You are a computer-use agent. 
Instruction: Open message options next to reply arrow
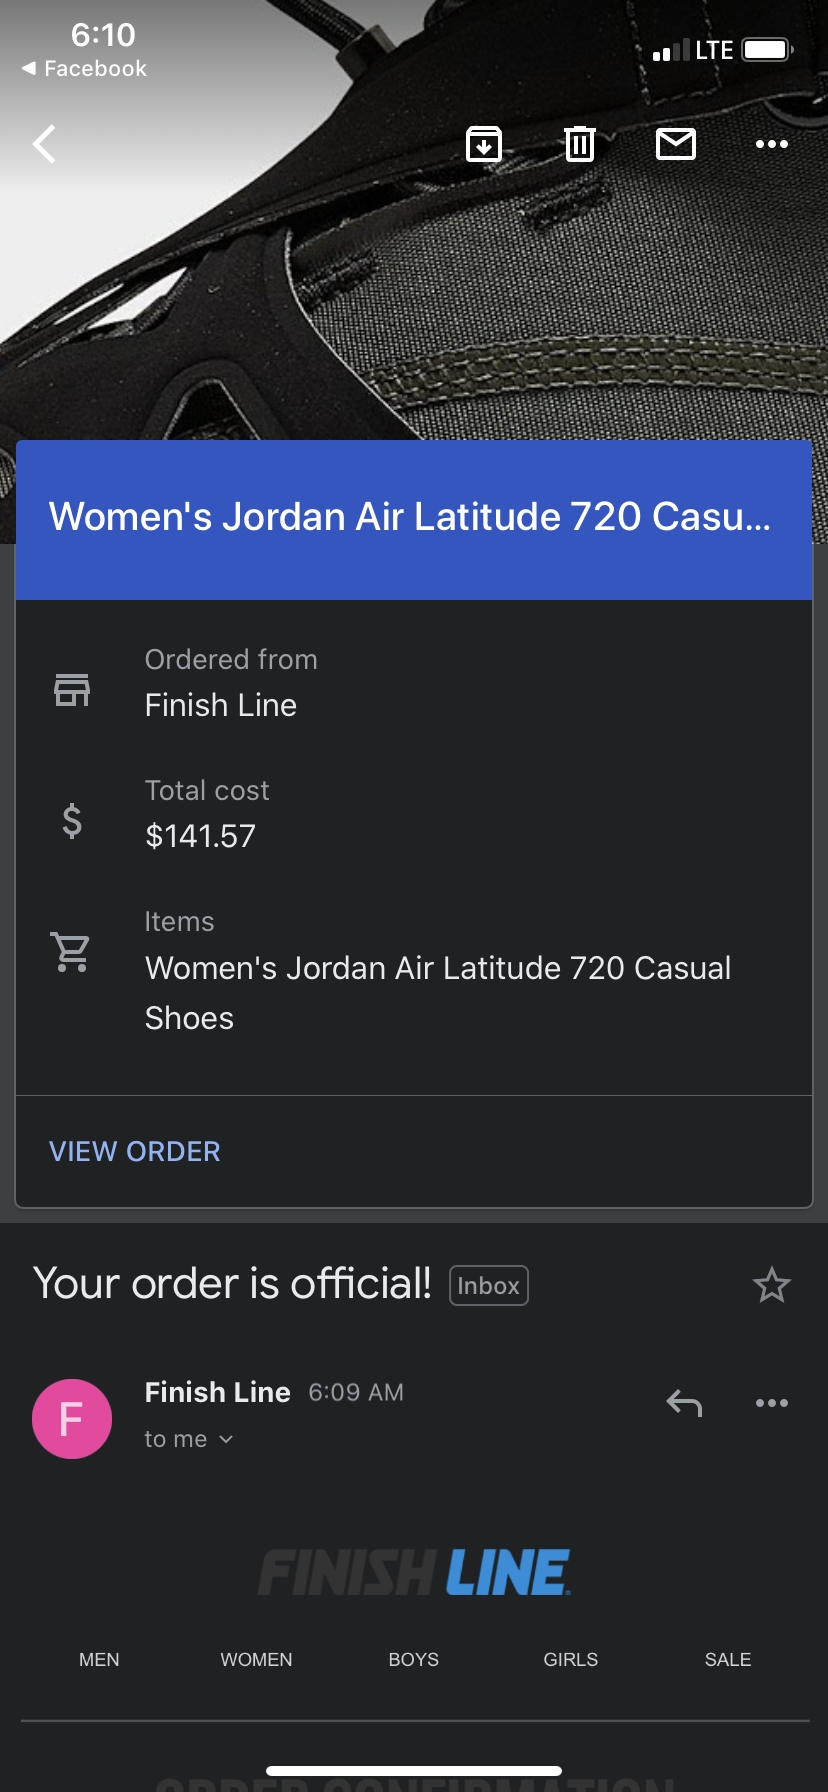[771, 1403]
